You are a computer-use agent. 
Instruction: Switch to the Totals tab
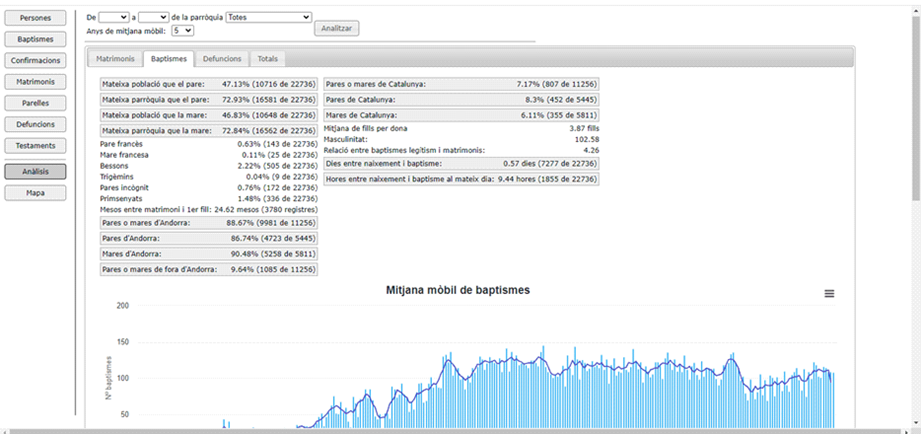pos(267,59)
